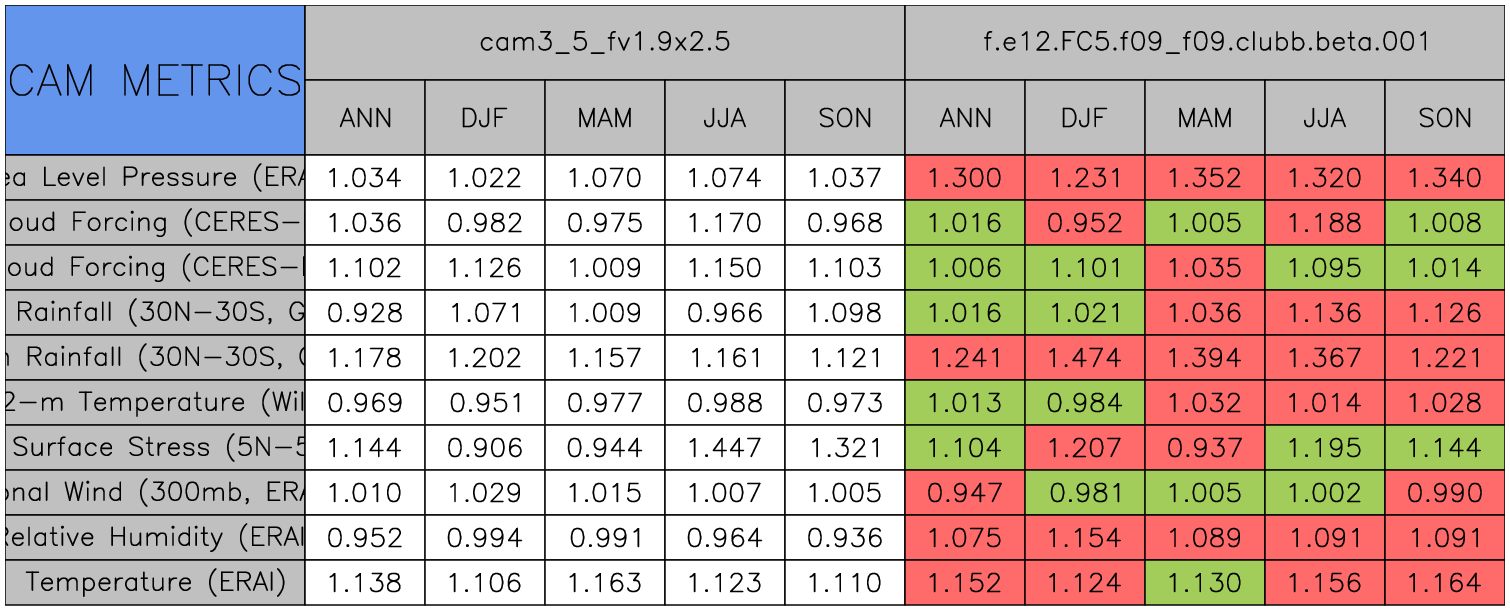Click the red cell showing 1.474

1084,358
